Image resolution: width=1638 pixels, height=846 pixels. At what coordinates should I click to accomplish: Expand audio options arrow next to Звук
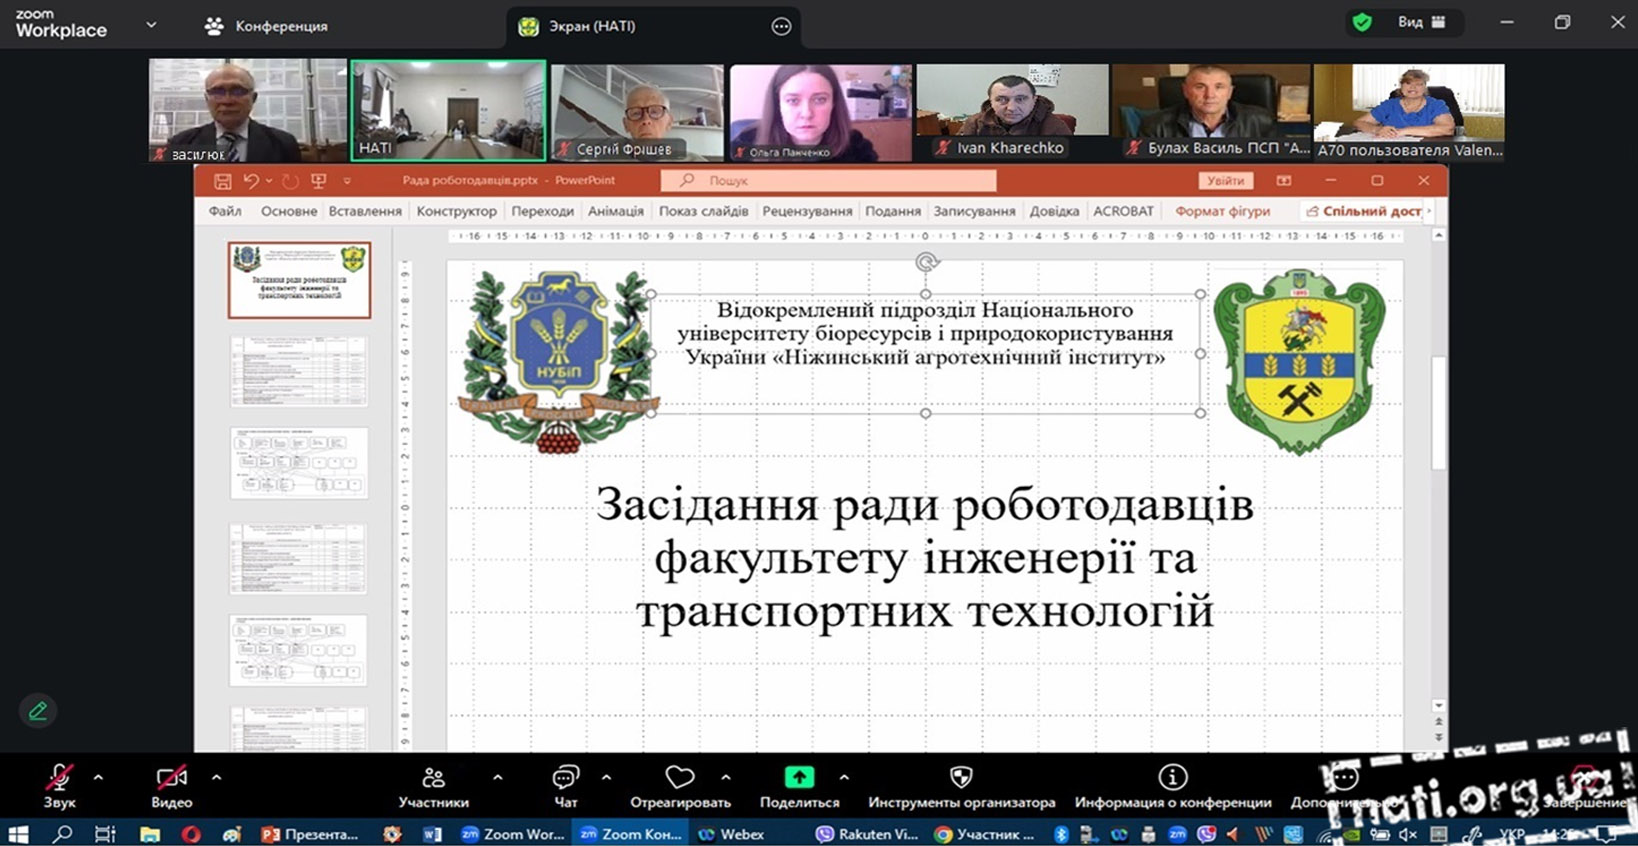[x=98, y=777]
